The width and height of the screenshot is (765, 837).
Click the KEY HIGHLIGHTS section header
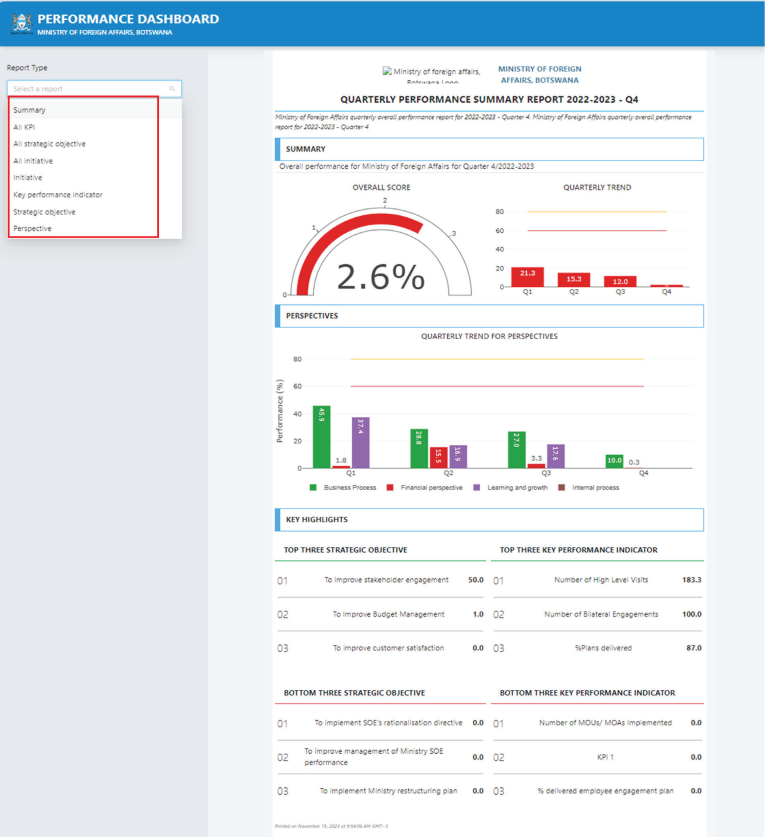coord(489,519)
